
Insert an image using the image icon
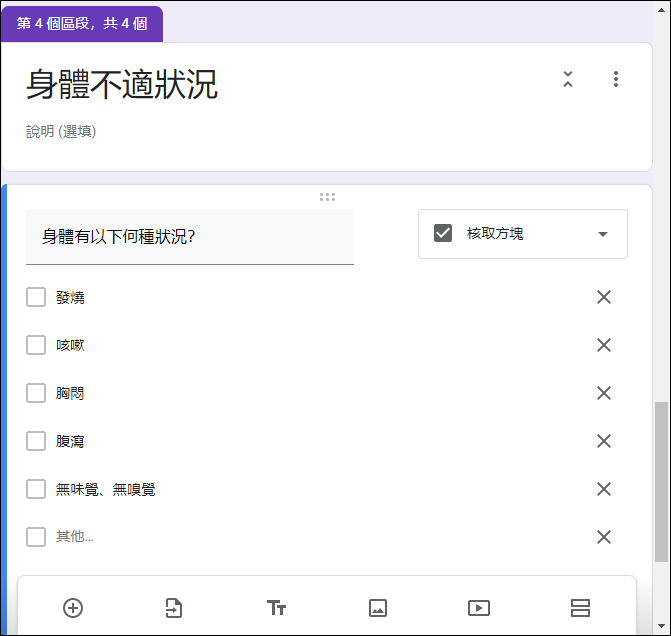point(378,608)
